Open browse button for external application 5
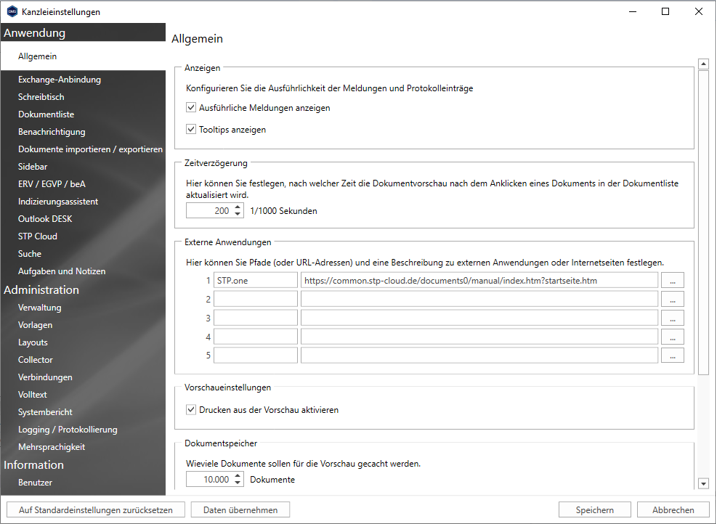Image resolution: width=716 pixels, height=525 pixels. tap(672, 355)
